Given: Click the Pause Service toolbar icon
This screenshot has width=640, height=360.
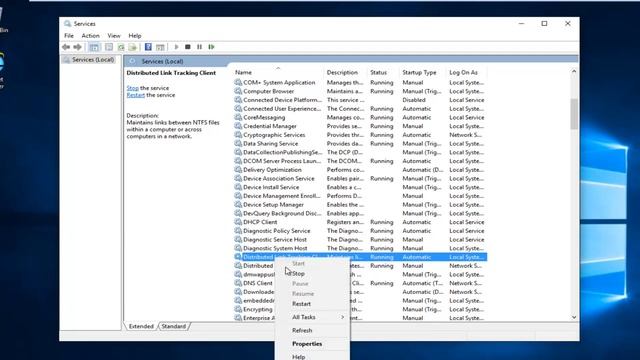Looking at the screenshot, I should click(x=199, y=47).
